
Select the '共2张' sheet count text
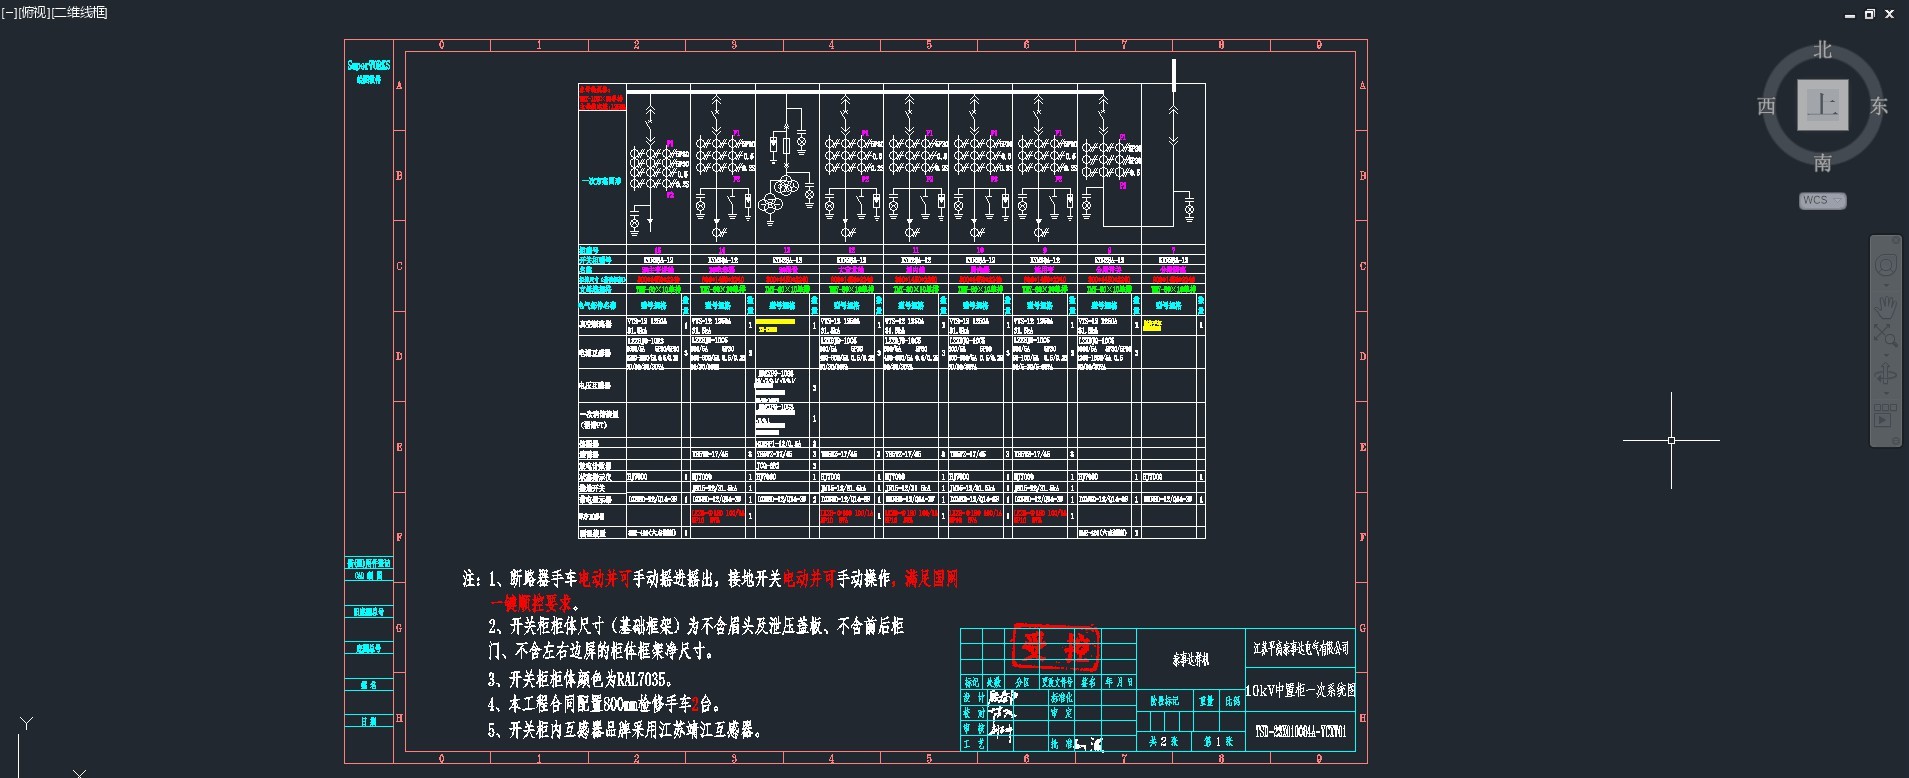click(1163, 741)
